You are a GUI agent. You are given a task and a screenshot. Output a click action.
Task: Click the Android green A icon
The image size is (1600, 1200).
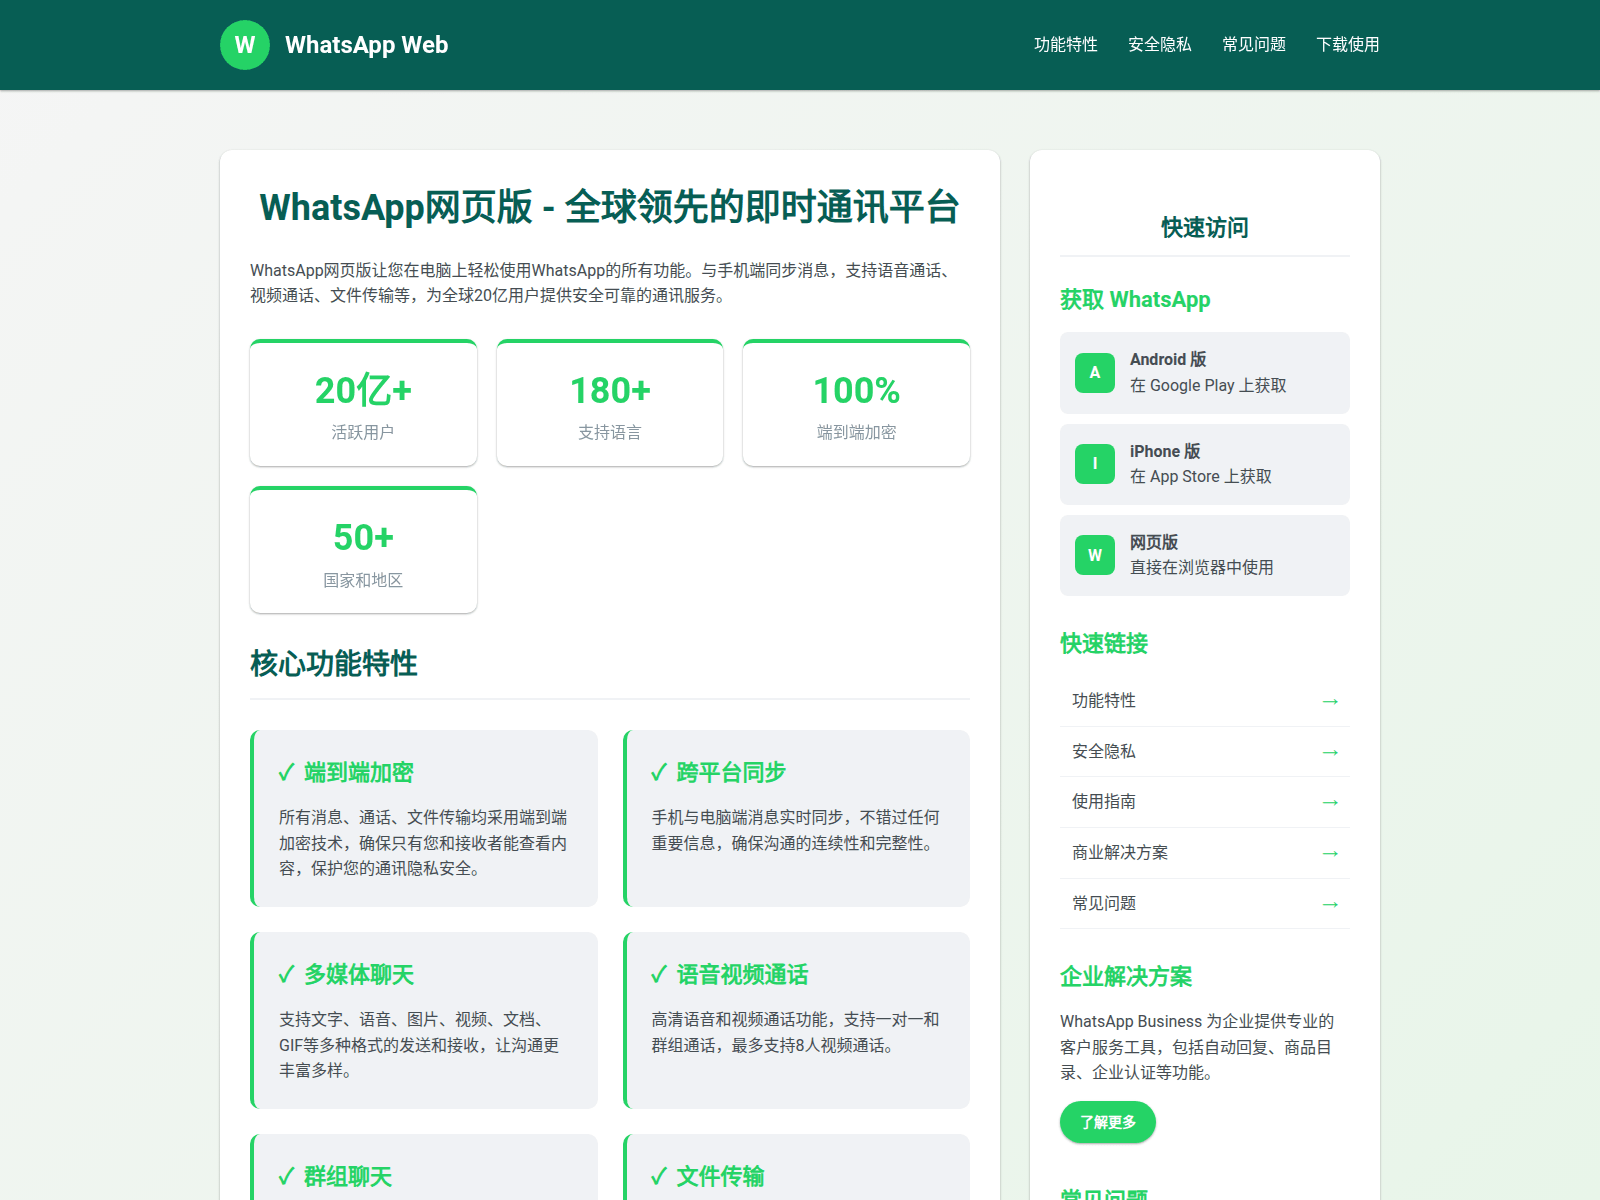point(1095,373)
